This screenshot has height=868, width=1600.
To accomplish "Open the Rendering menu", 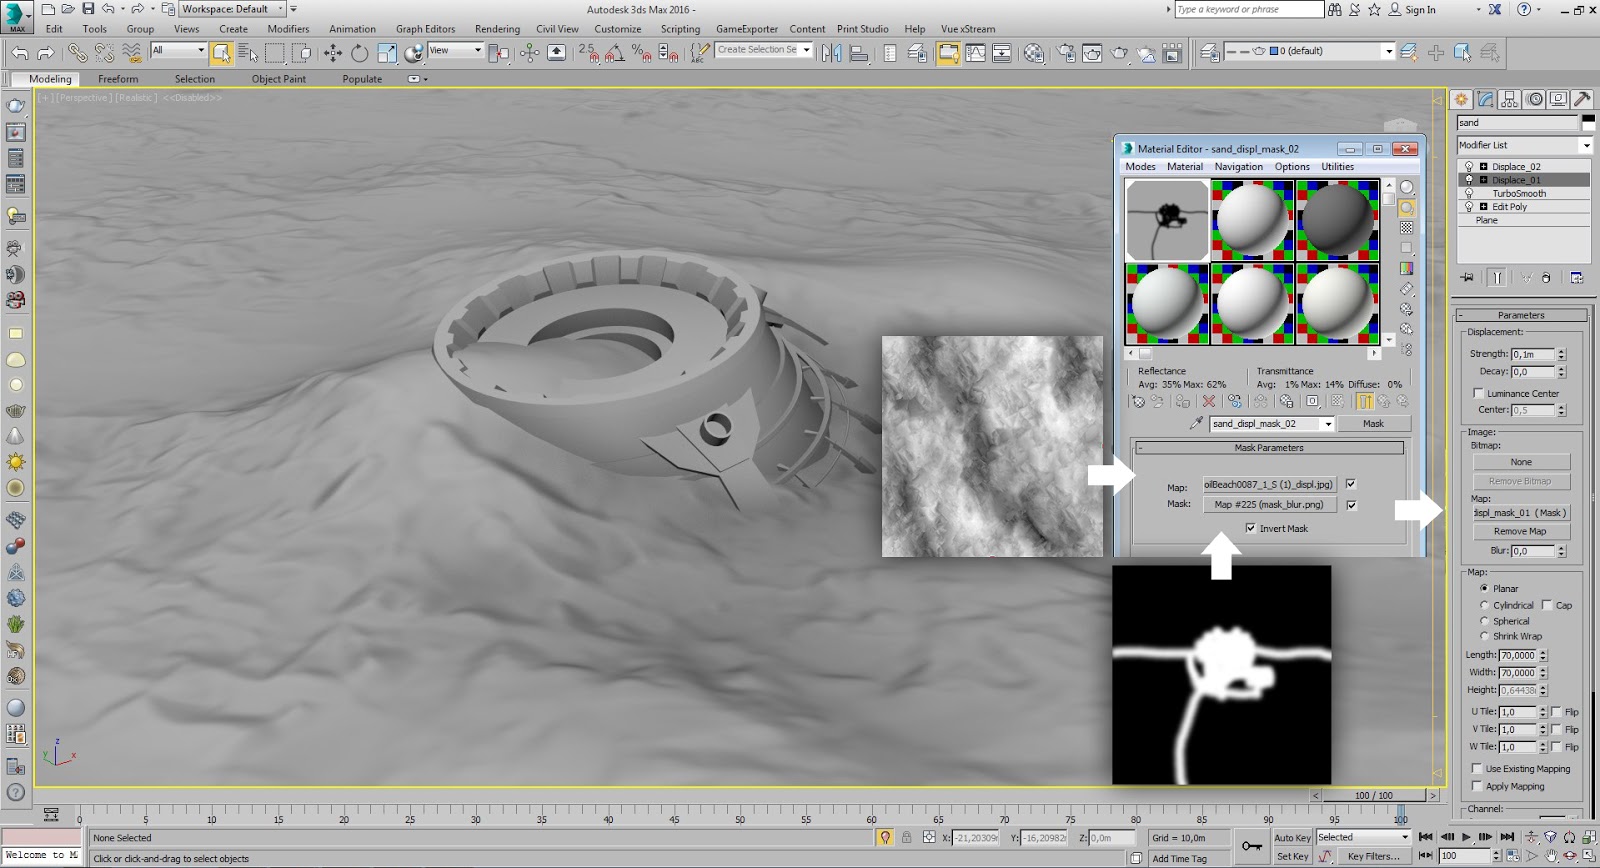I will click(x=497, y=29).
